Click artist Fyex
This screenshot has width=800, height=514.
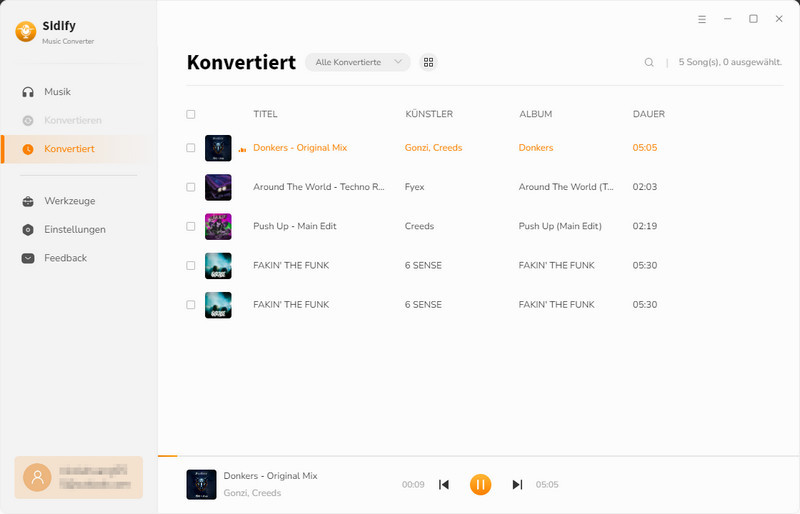[415, 187]
